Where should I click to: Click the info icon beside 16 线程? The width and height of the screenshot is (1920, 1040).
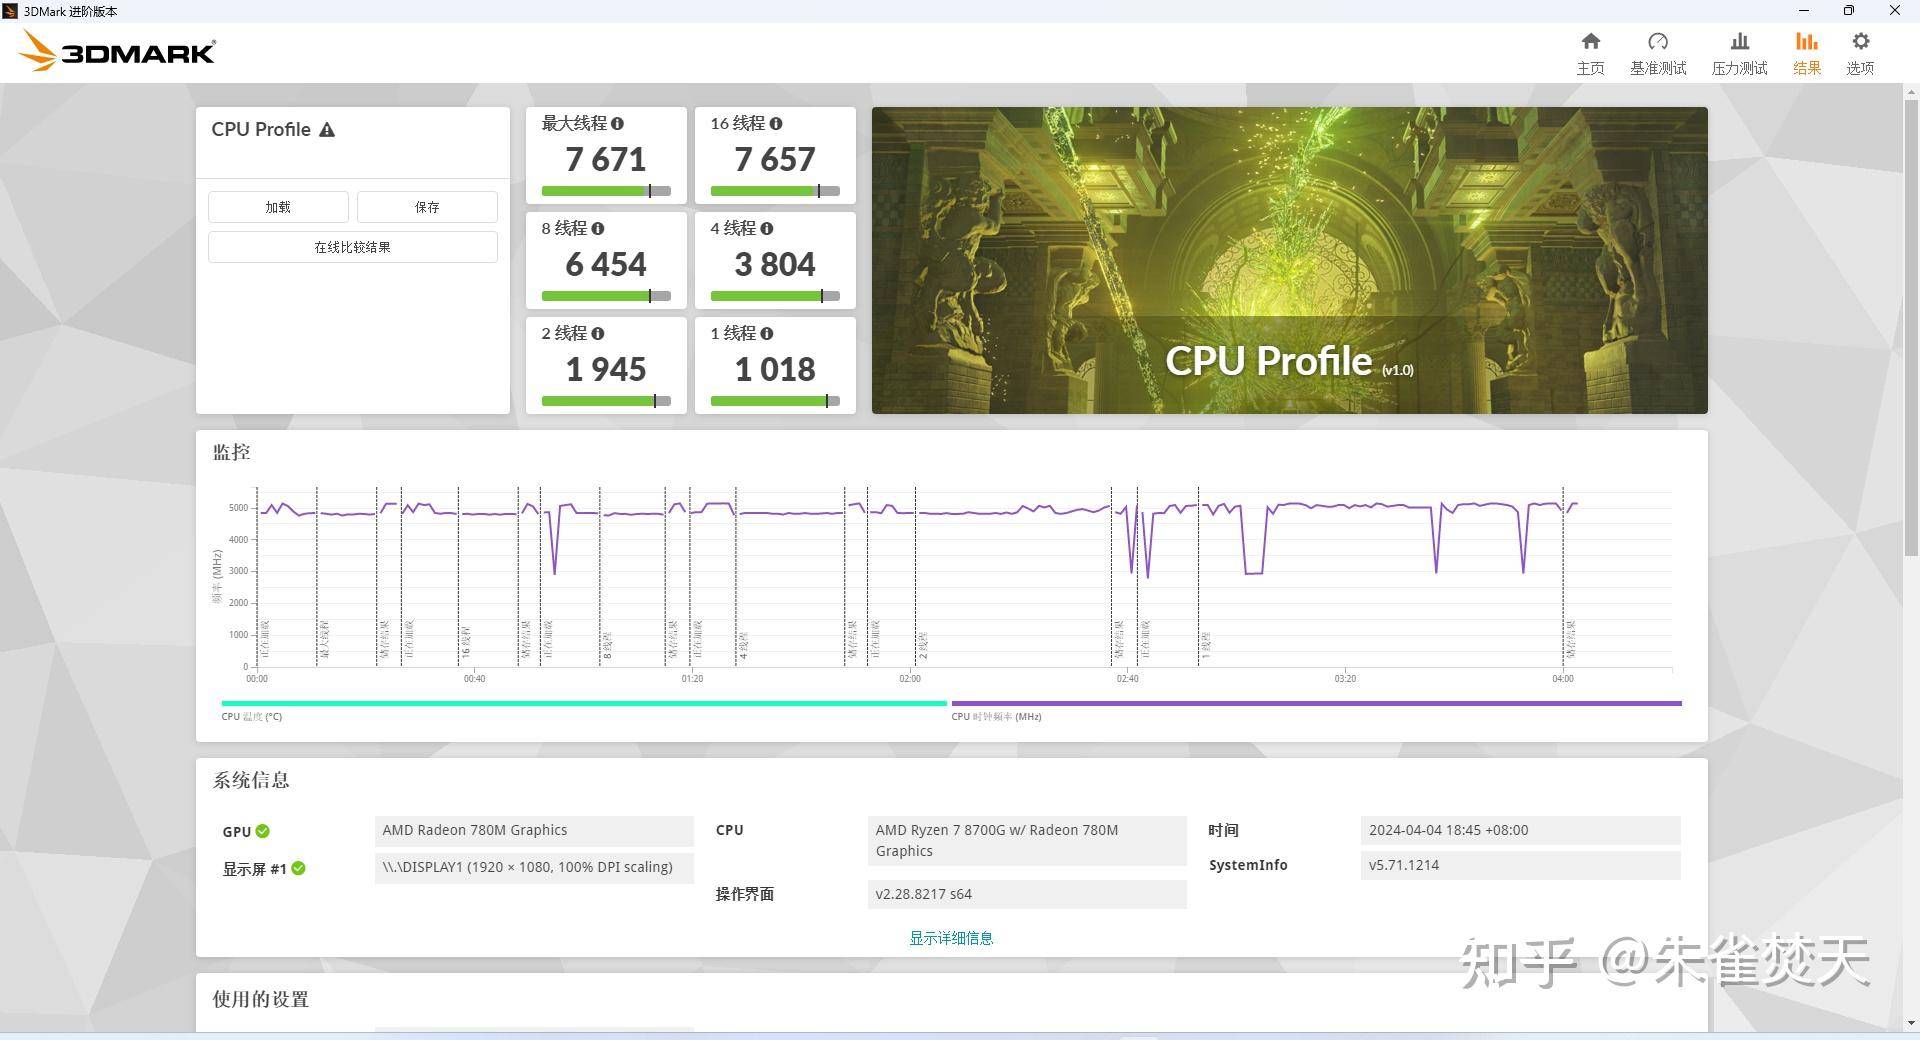tap(776, 124)
